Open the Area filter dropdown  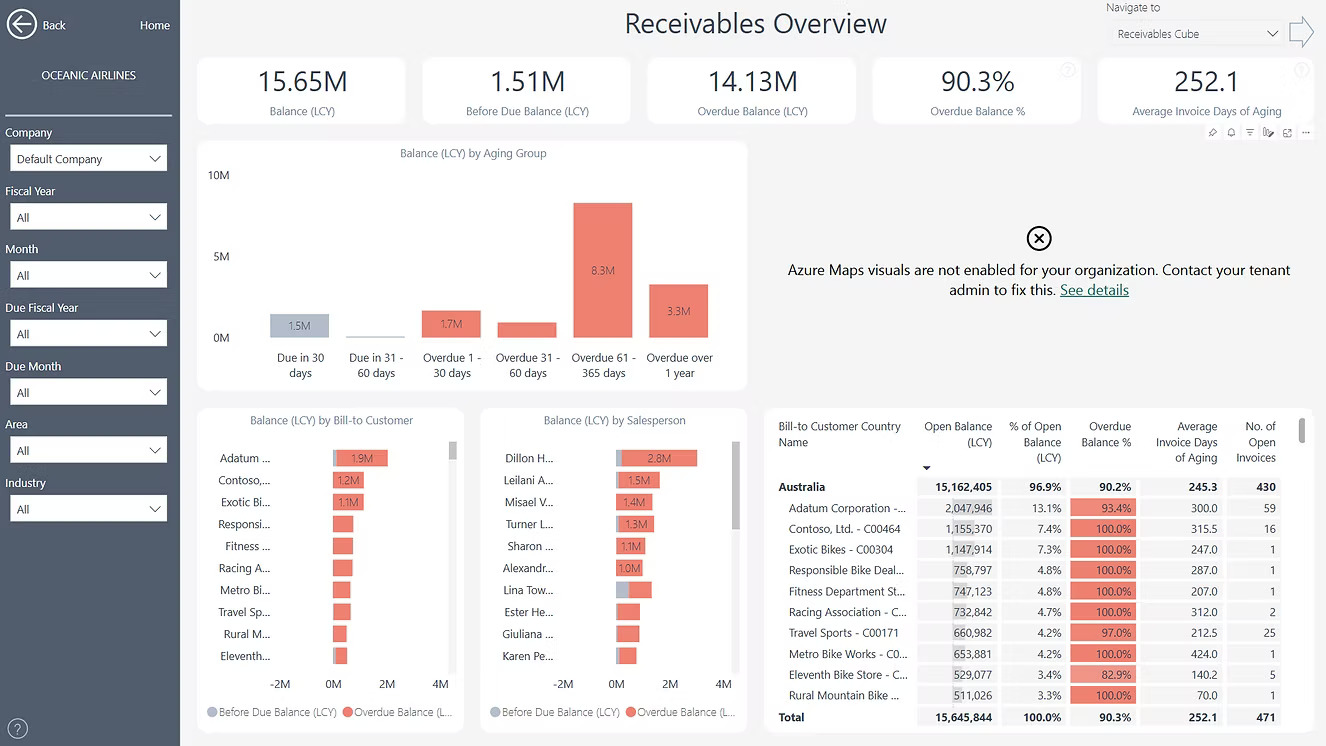coord(88,449)
